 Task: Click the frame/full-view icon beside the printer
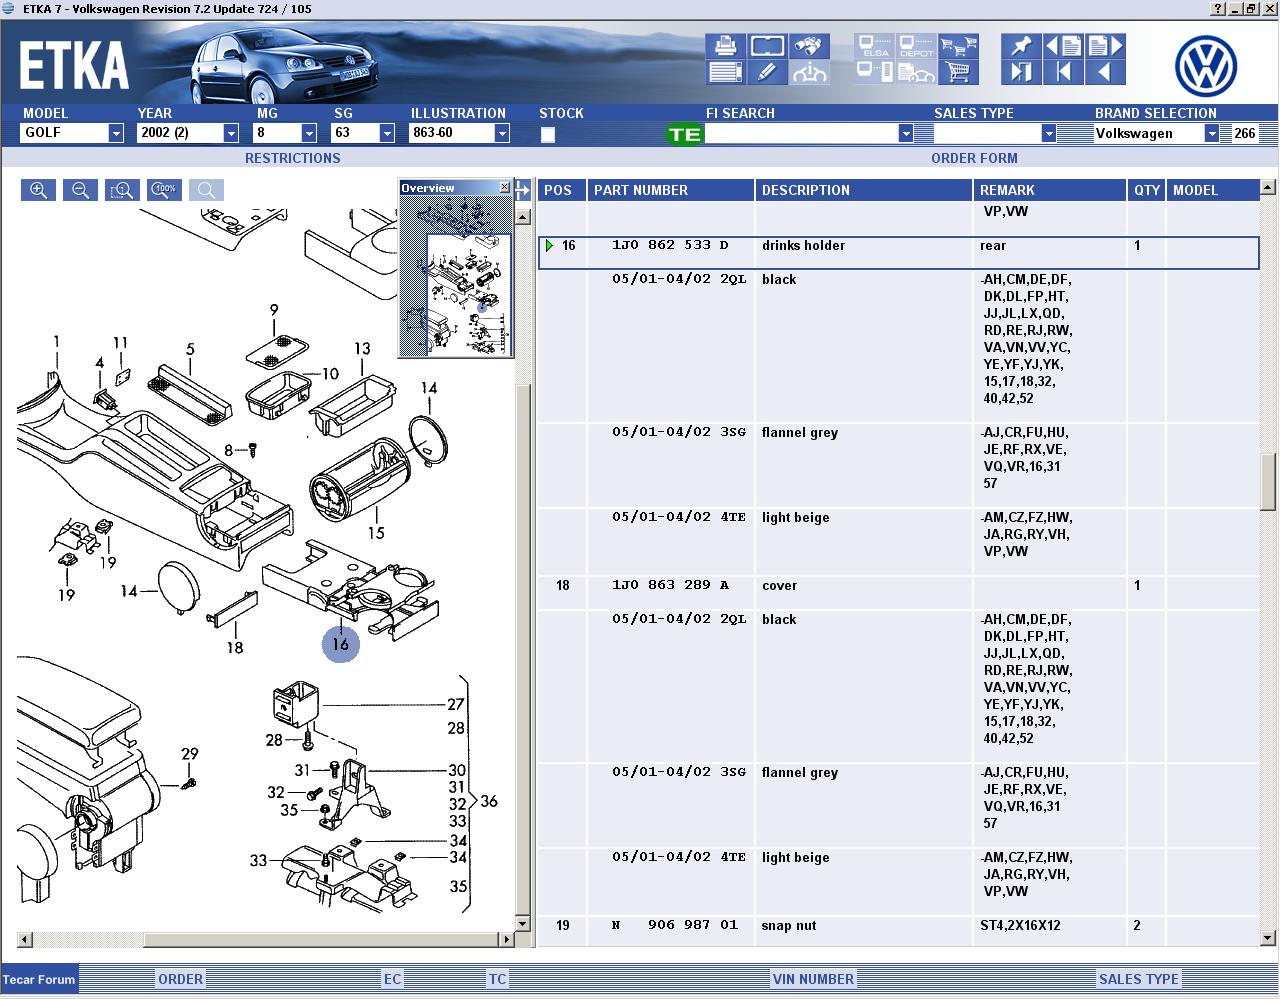pyautogui.click(x=767, y=46)
